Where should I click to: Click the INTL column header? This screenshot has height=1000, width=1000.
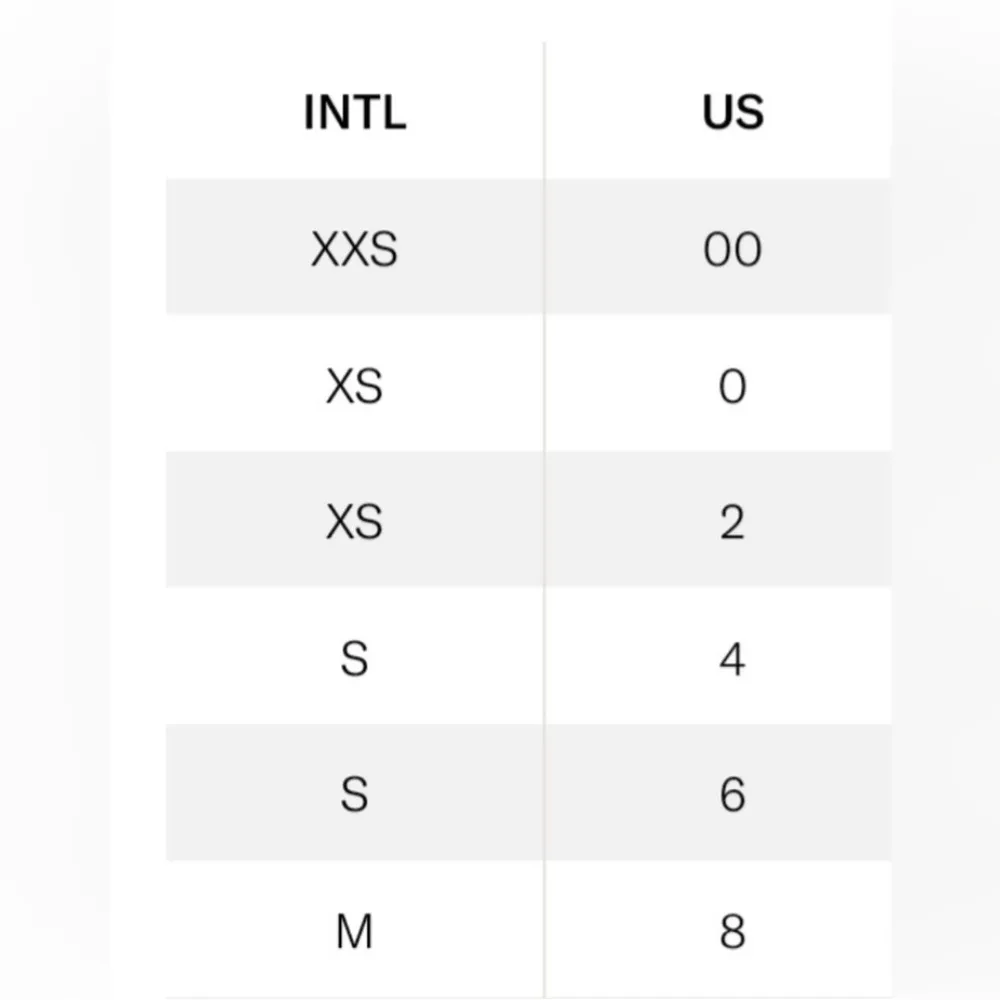[x=355, y=112]
